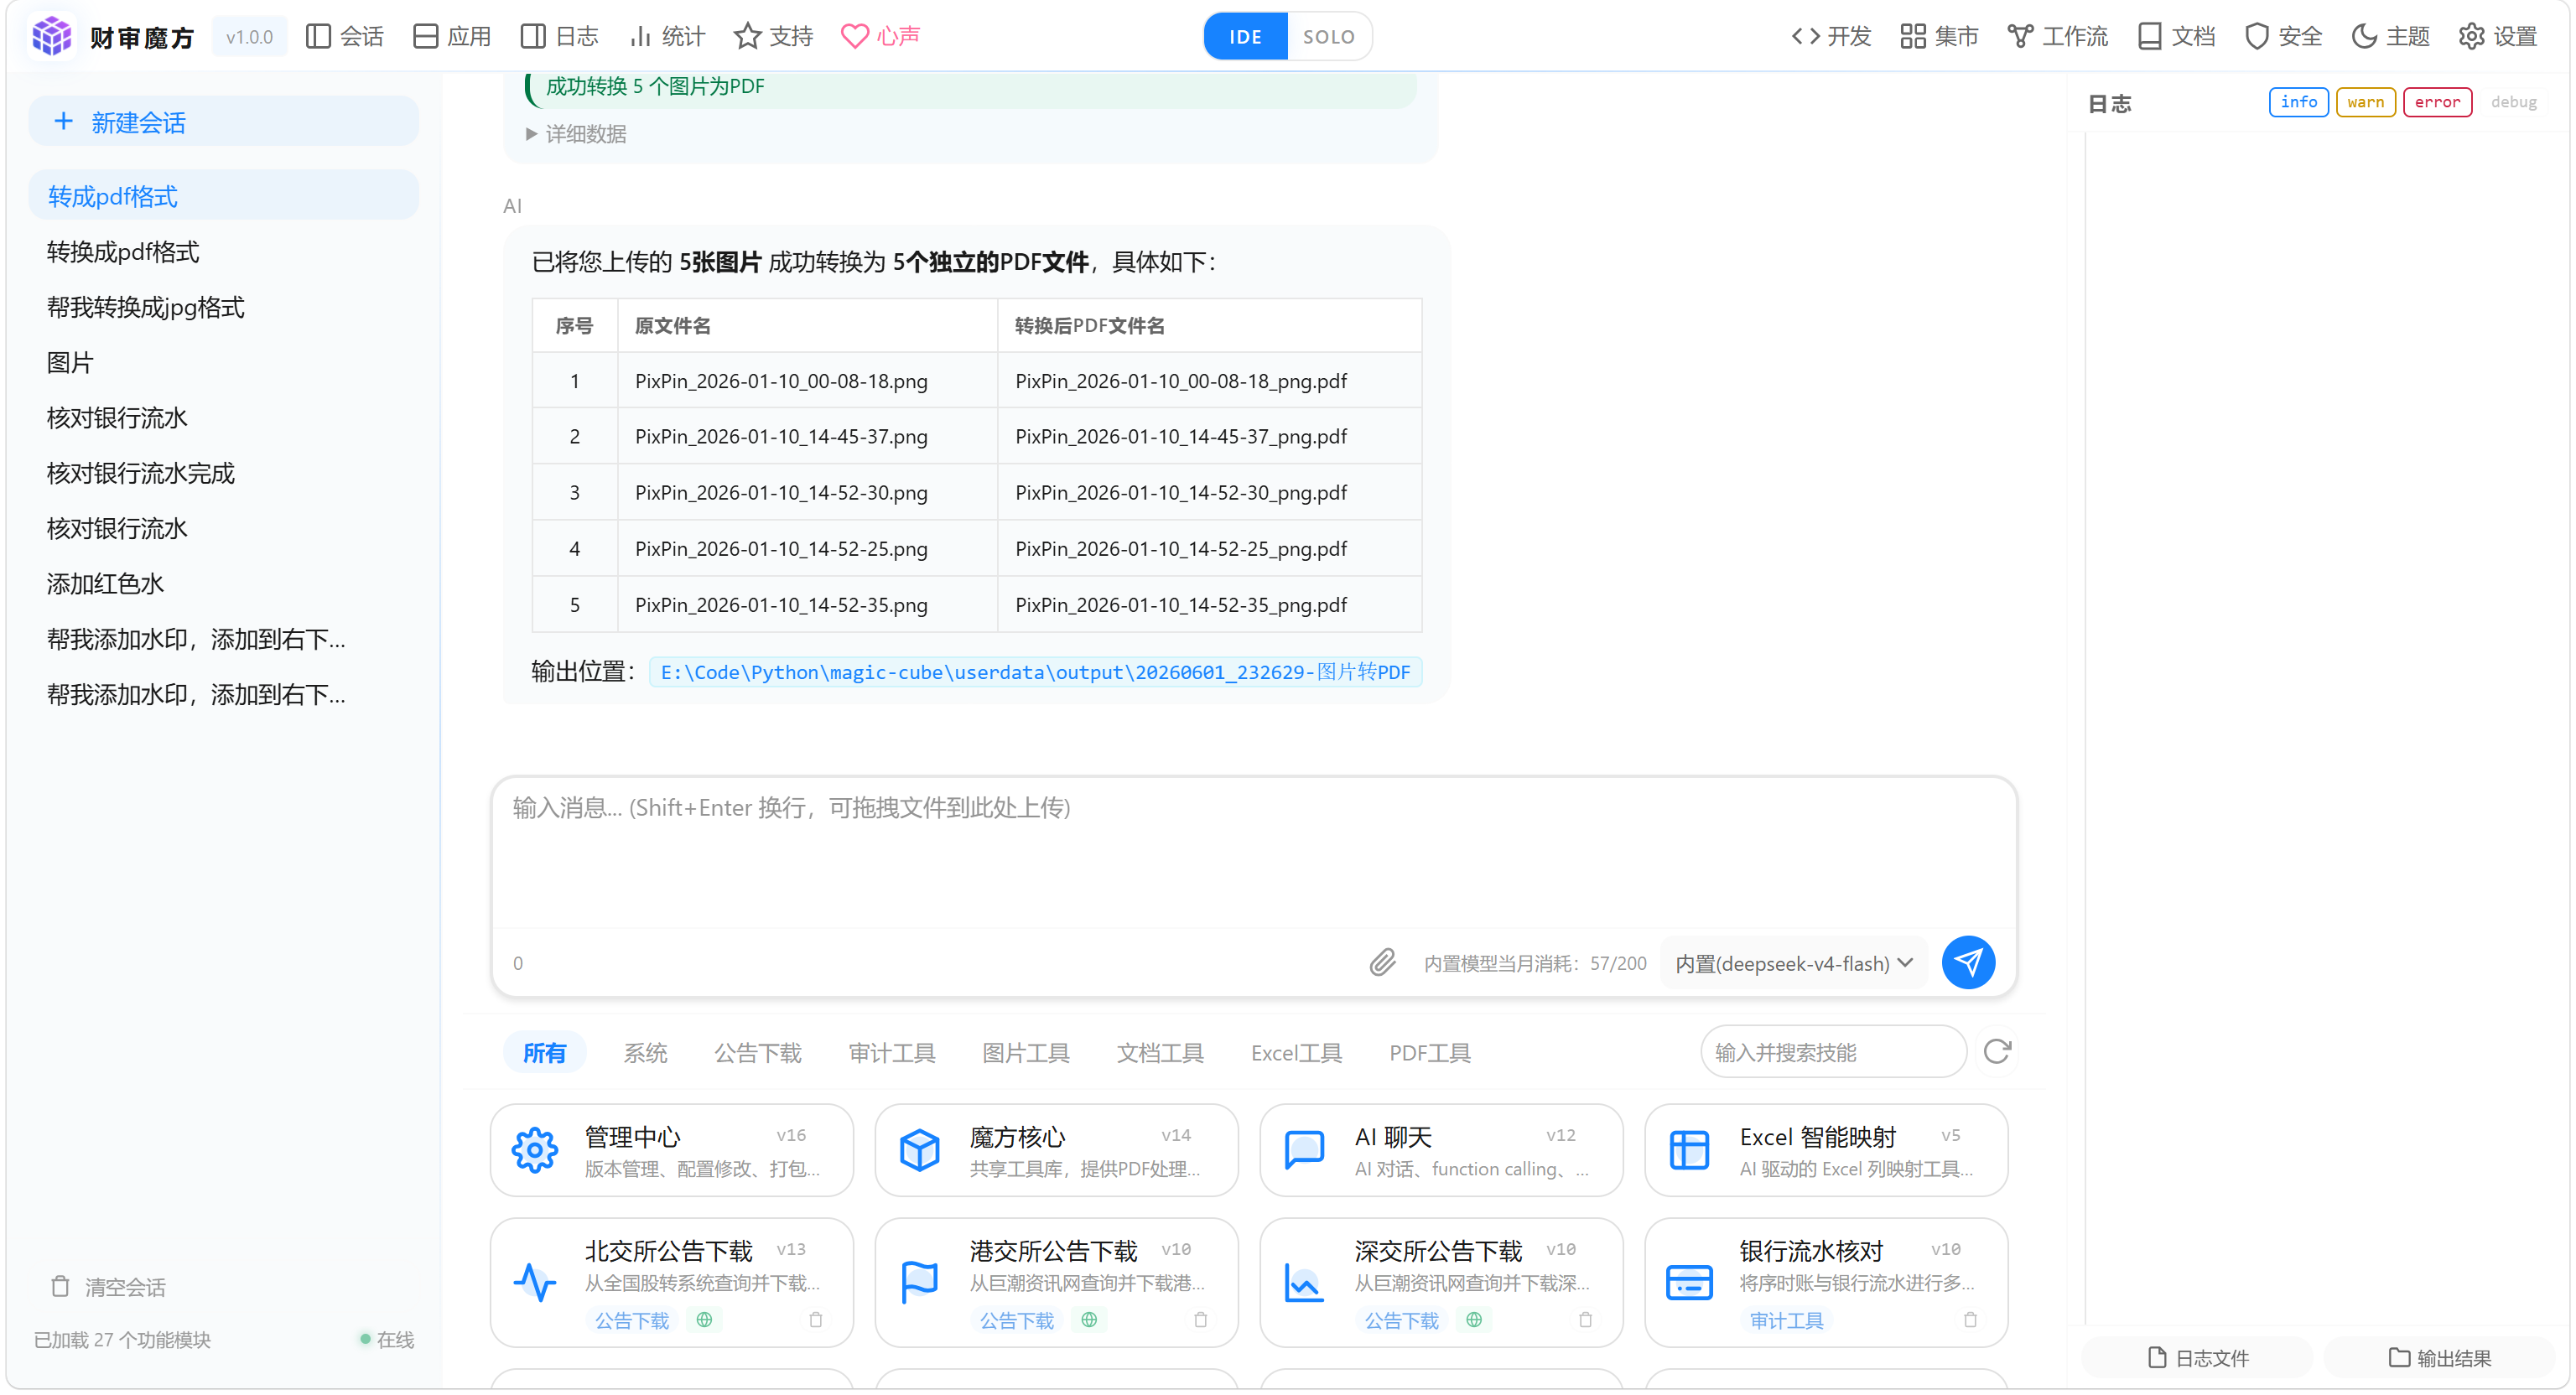
Task: Toggle the debug log filter
Action: click(2513, 102)
